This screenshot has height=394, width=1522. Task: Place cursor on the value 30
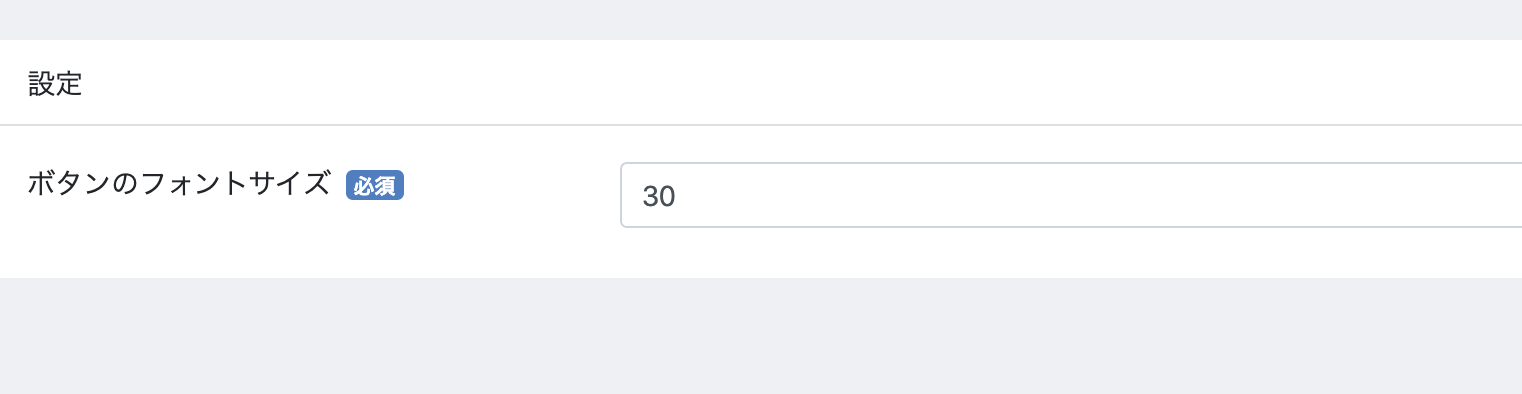point(659,196)
